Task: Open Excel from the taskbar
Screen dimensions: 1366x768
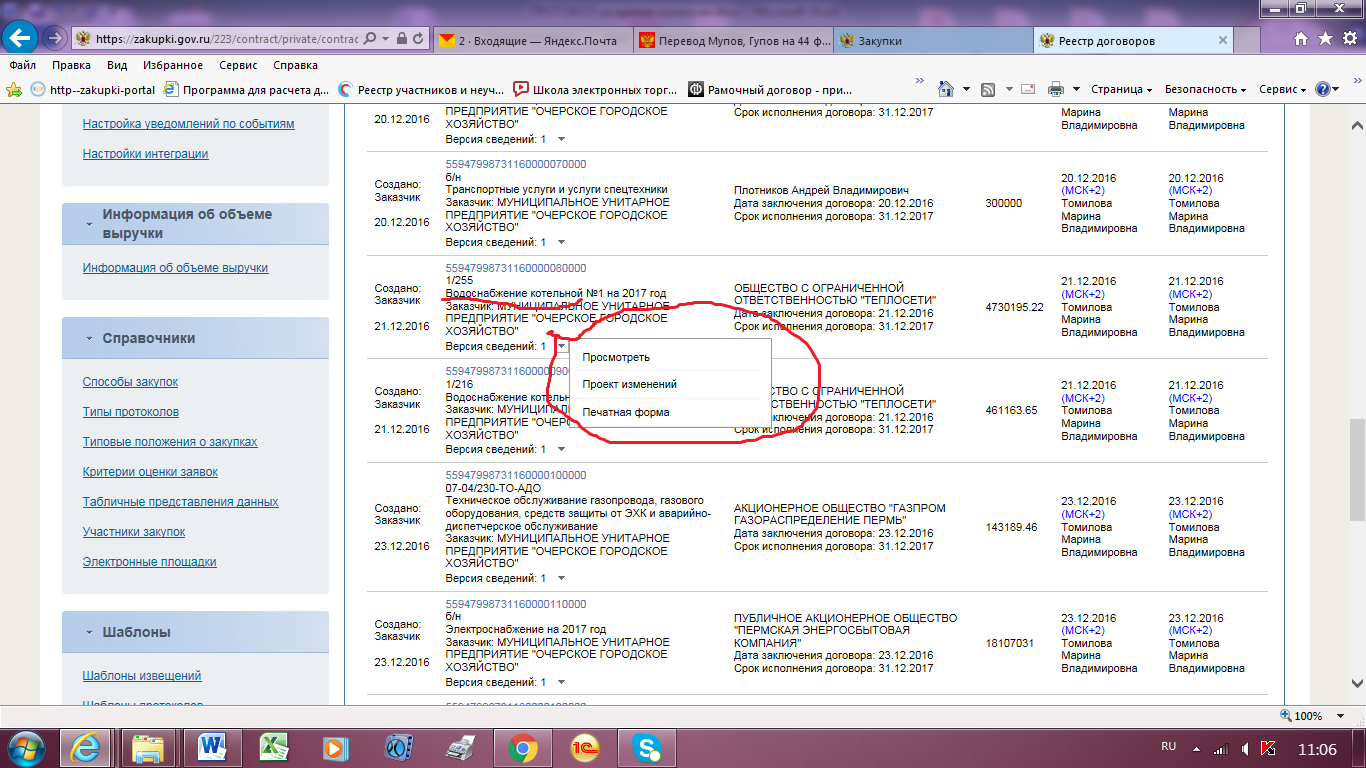Action: [x=271, y=747]
